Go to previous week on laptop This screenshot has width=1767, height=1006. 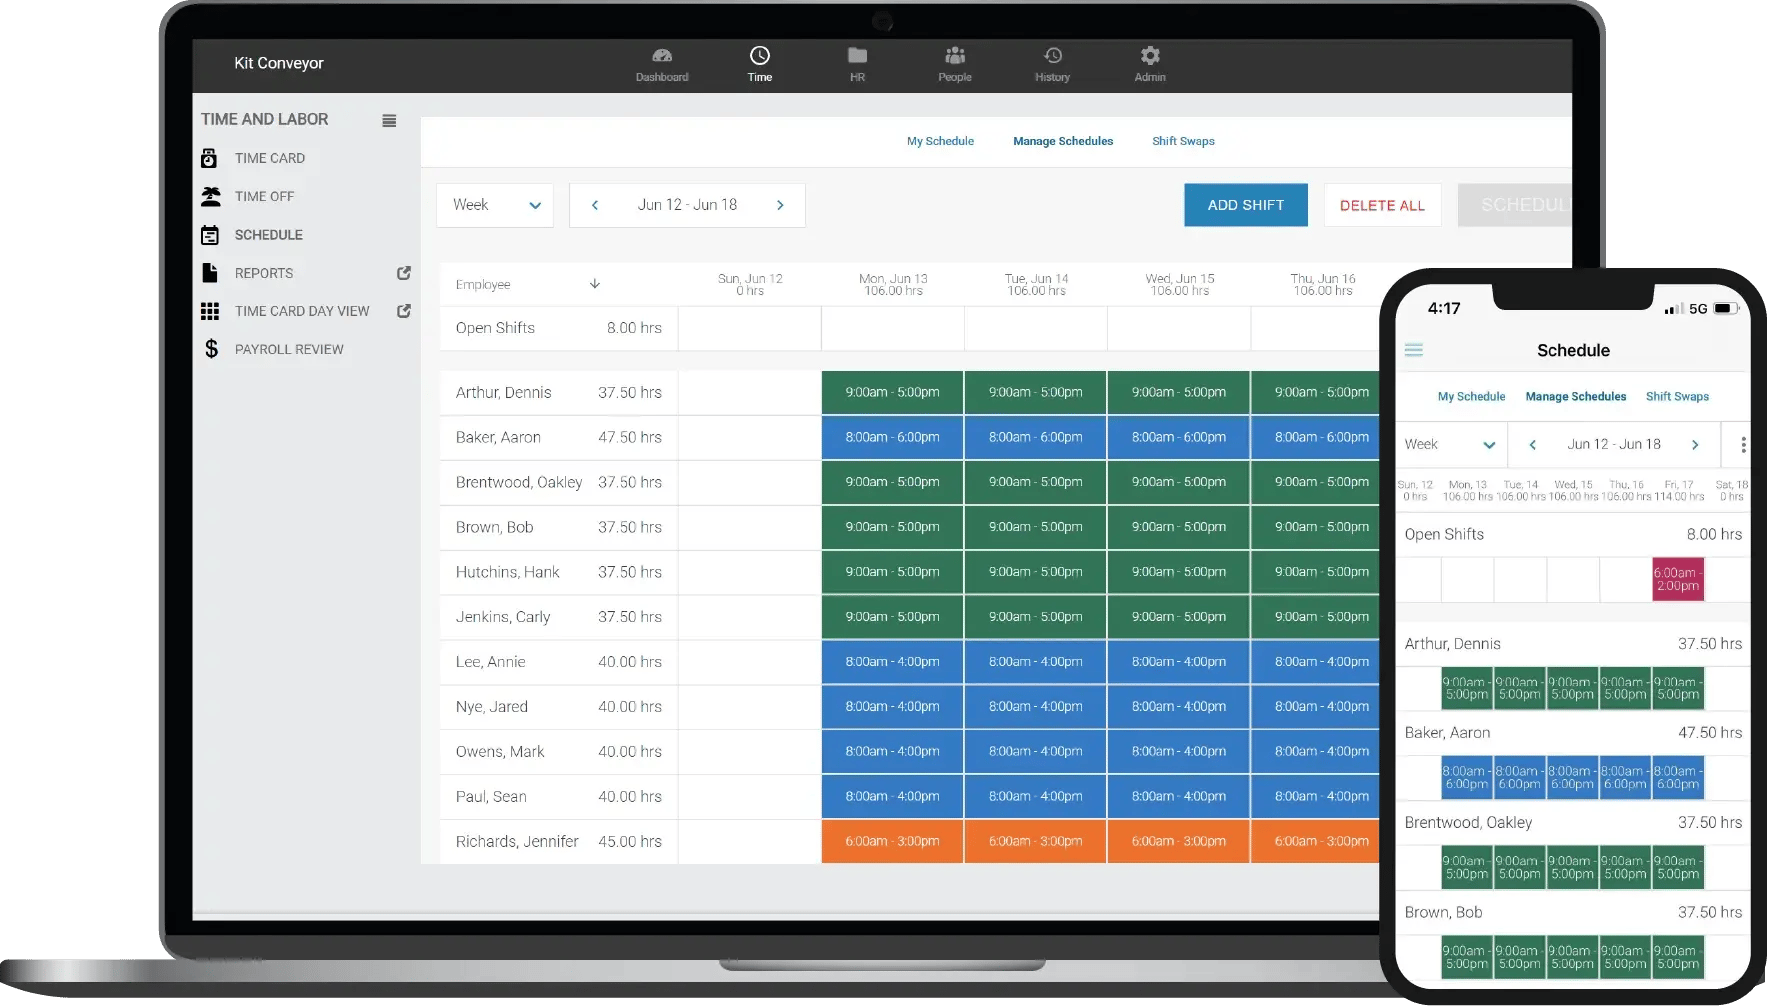(595, 205)
